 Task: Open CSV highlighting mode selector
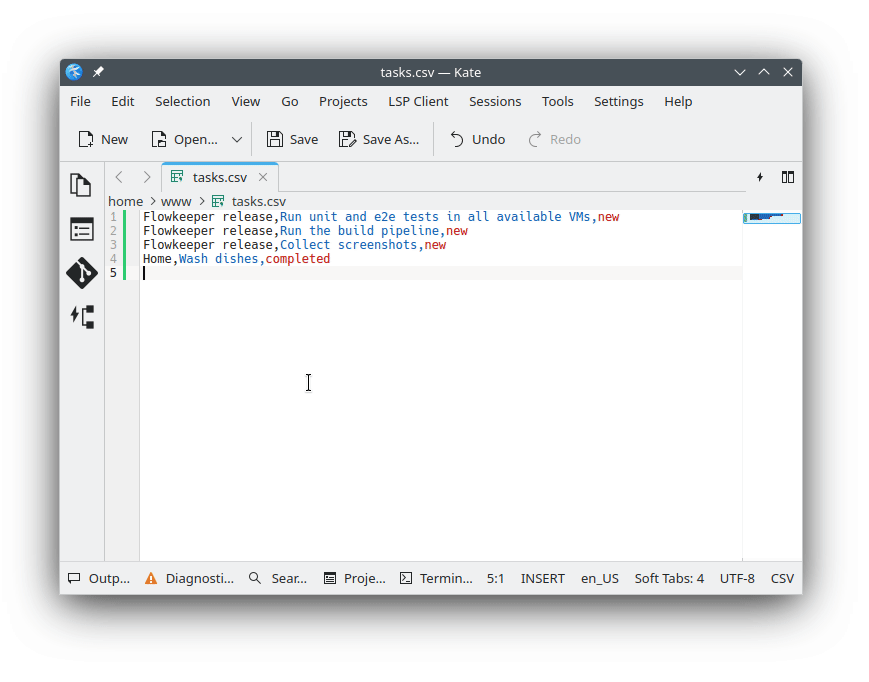pos(782,578)
